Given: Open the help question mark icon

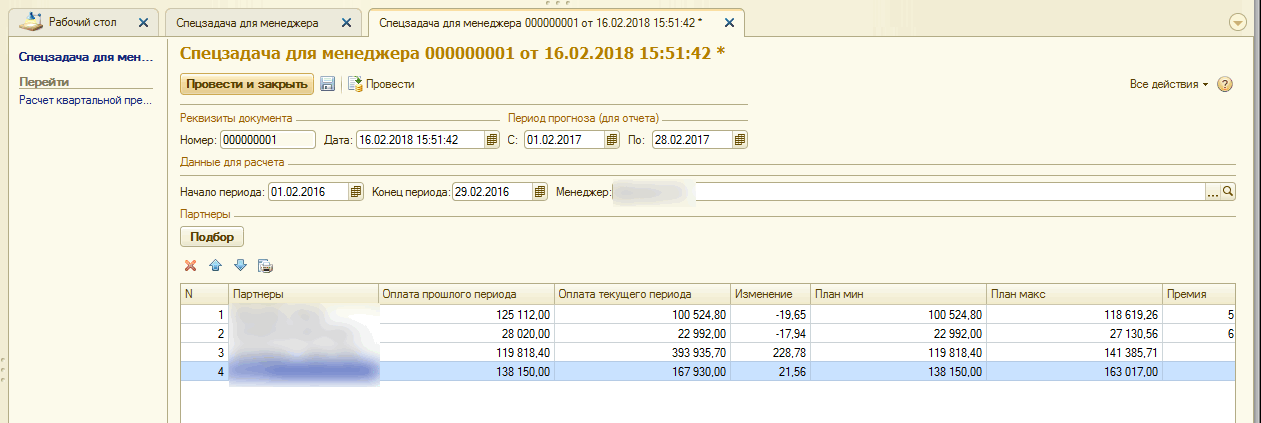Looking at the screenshot, I should pyautogui.click(x=1225, y=85).
